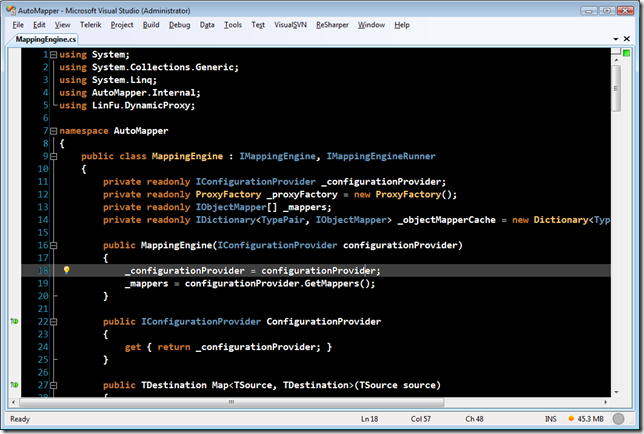Click the Ready status text
The image size is (644, 434).
pyautogui.click(x=20, y=419)
